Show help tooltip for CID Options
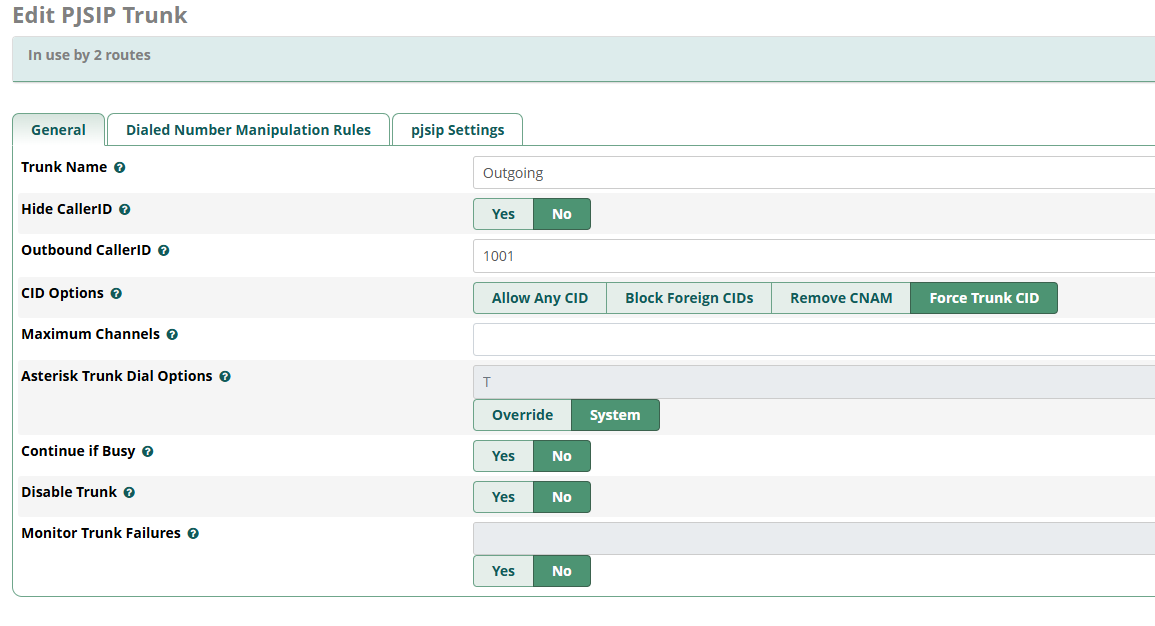1155x626 pixels. (116, 294)
